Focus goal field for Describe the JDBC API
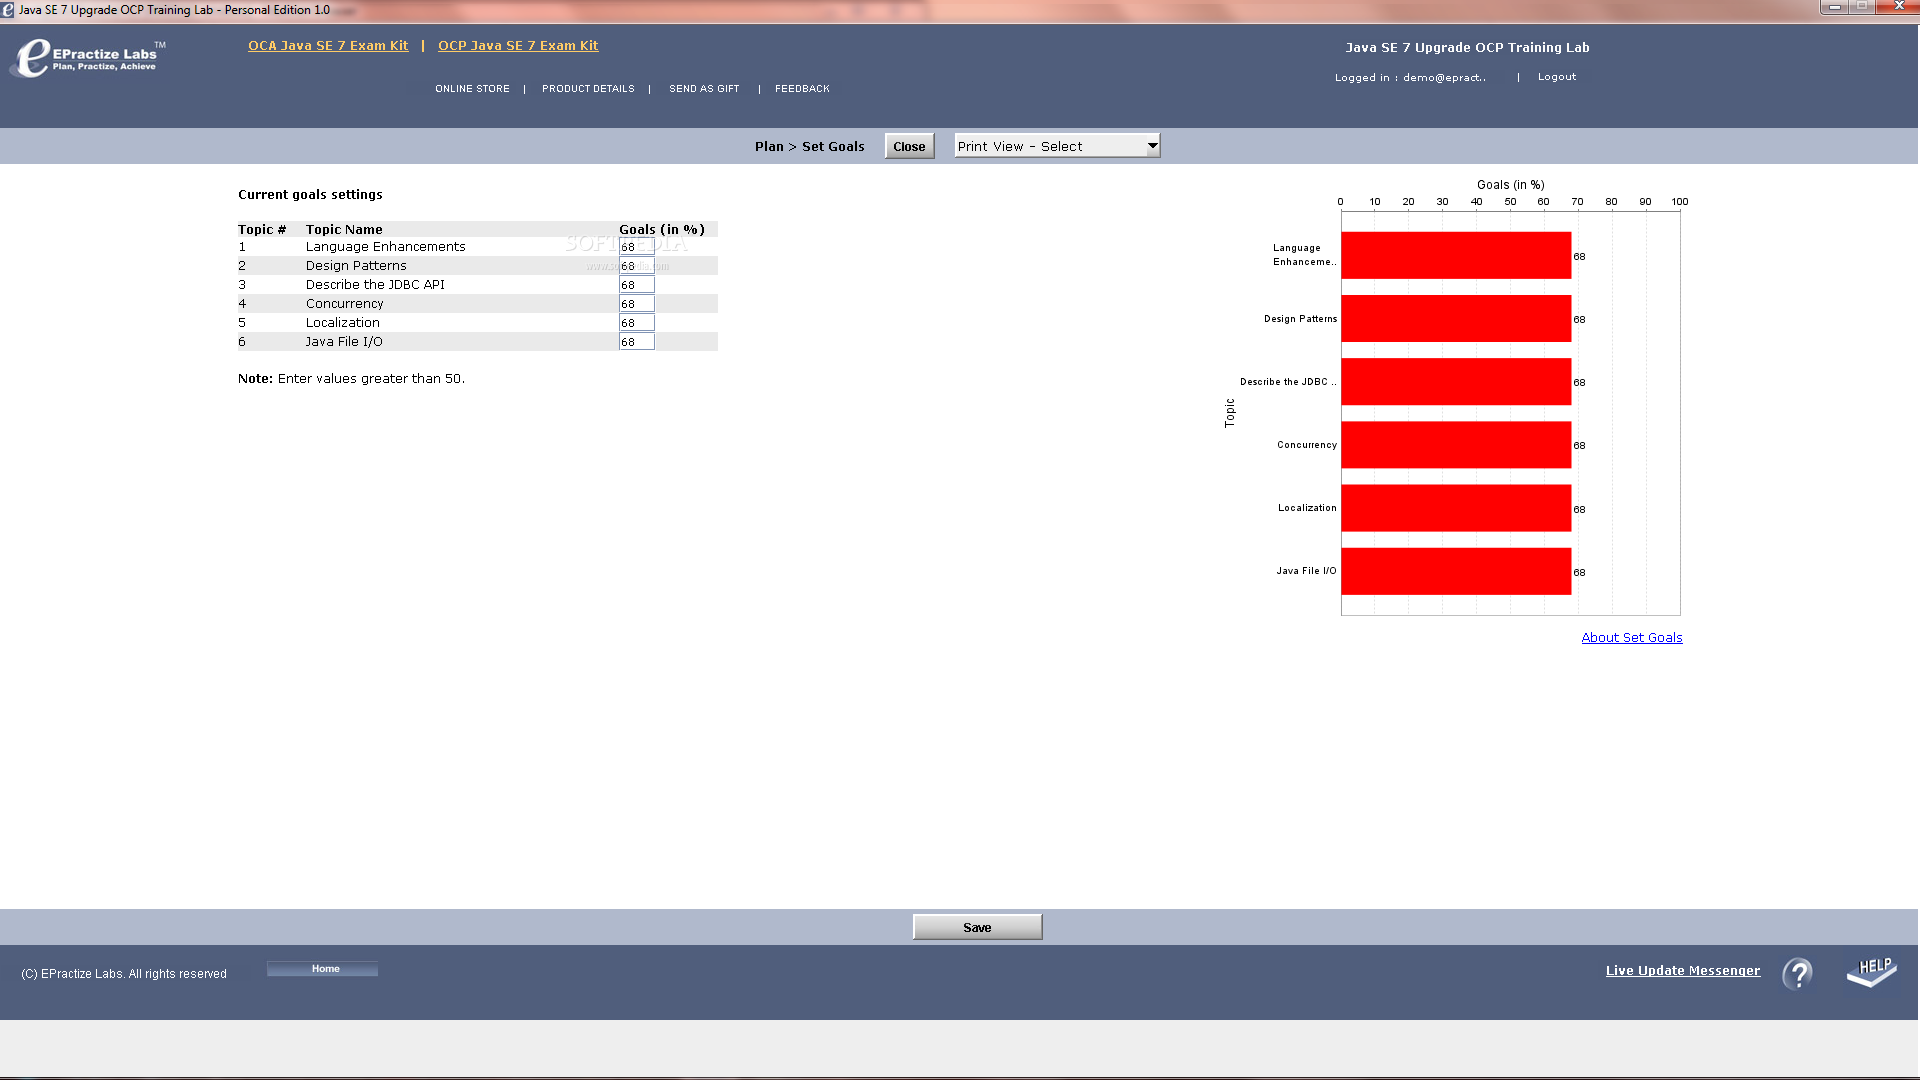 click(636, 285)
